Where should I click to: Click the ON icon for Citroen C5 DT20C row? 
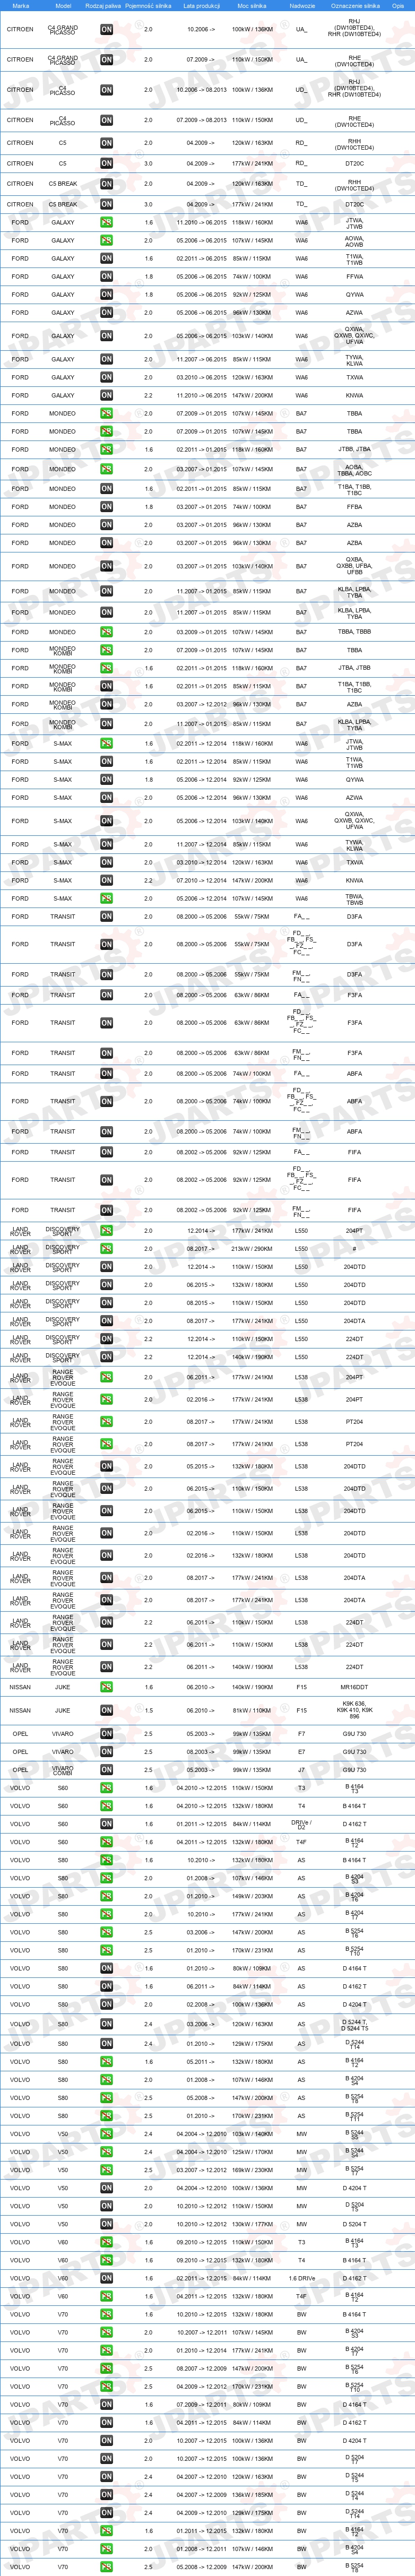pyautogui.click(x=106, y=163)
